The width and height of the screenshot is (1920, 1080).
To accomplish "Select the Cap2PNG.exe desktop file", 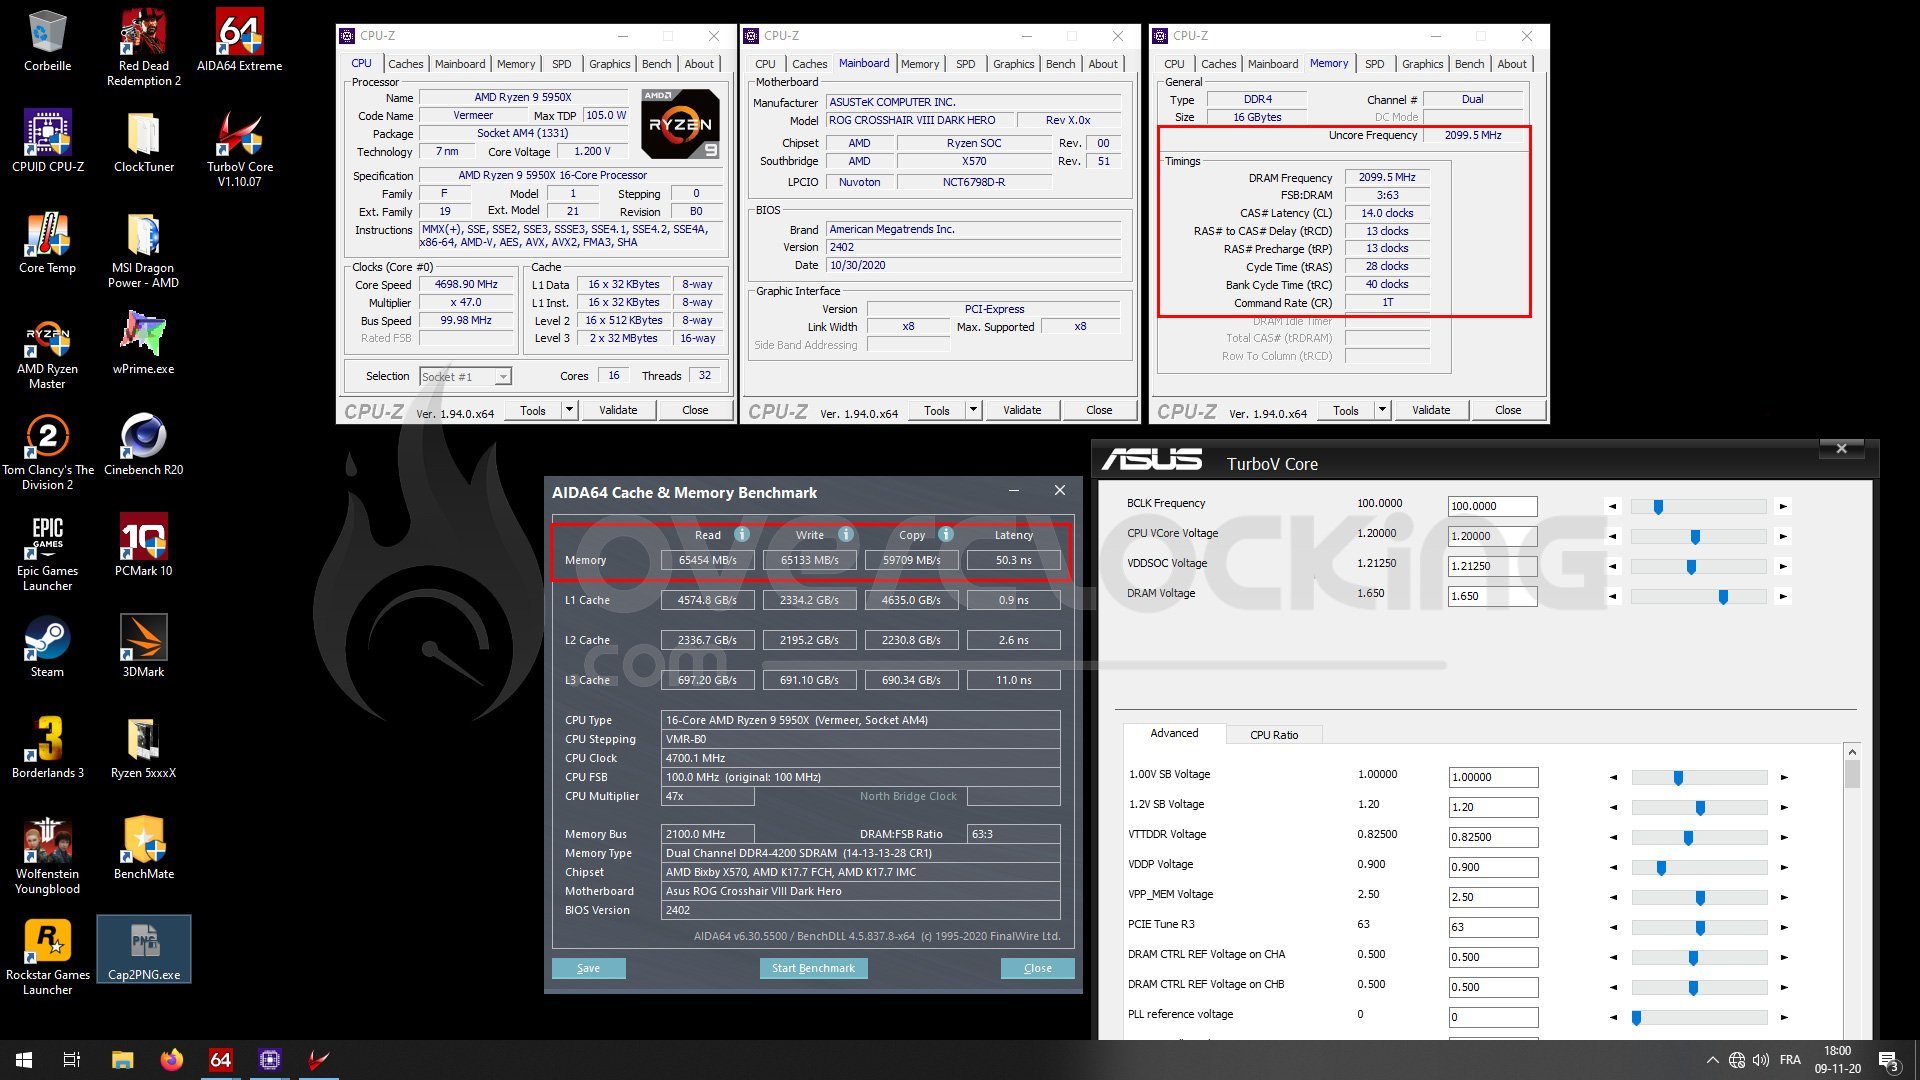I will (144, 949).
